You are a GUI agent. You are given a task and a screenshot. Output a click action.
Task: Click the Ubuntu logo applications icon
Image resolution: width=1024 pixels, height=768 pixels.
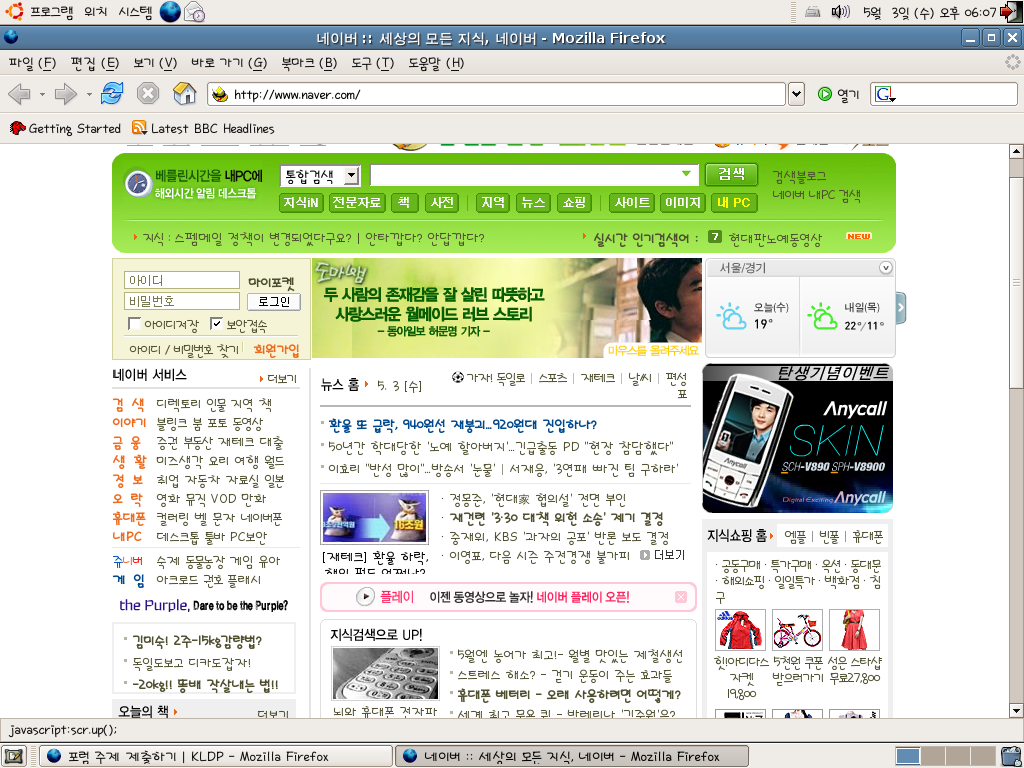coord(14,11)
